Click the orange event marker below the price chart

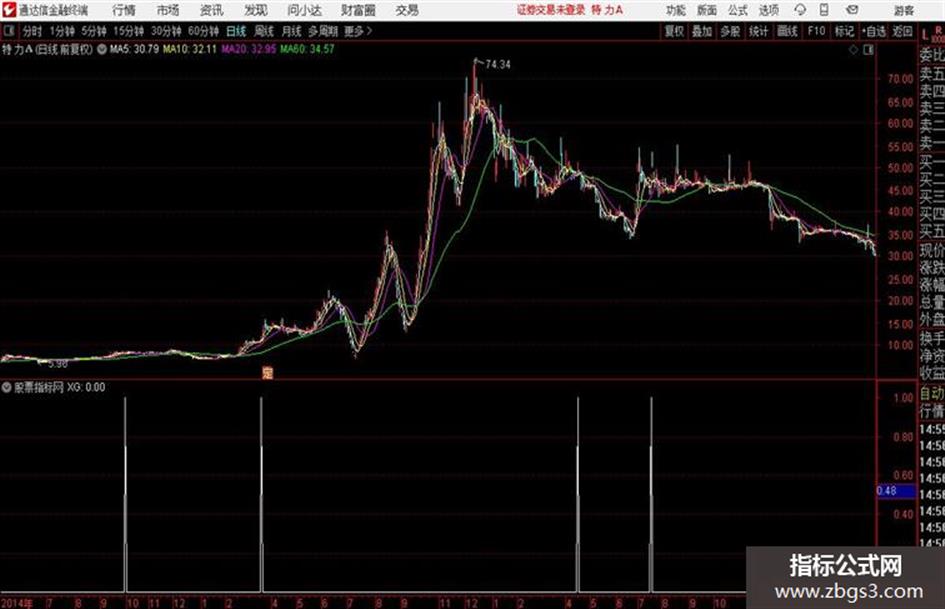[268, 373]
